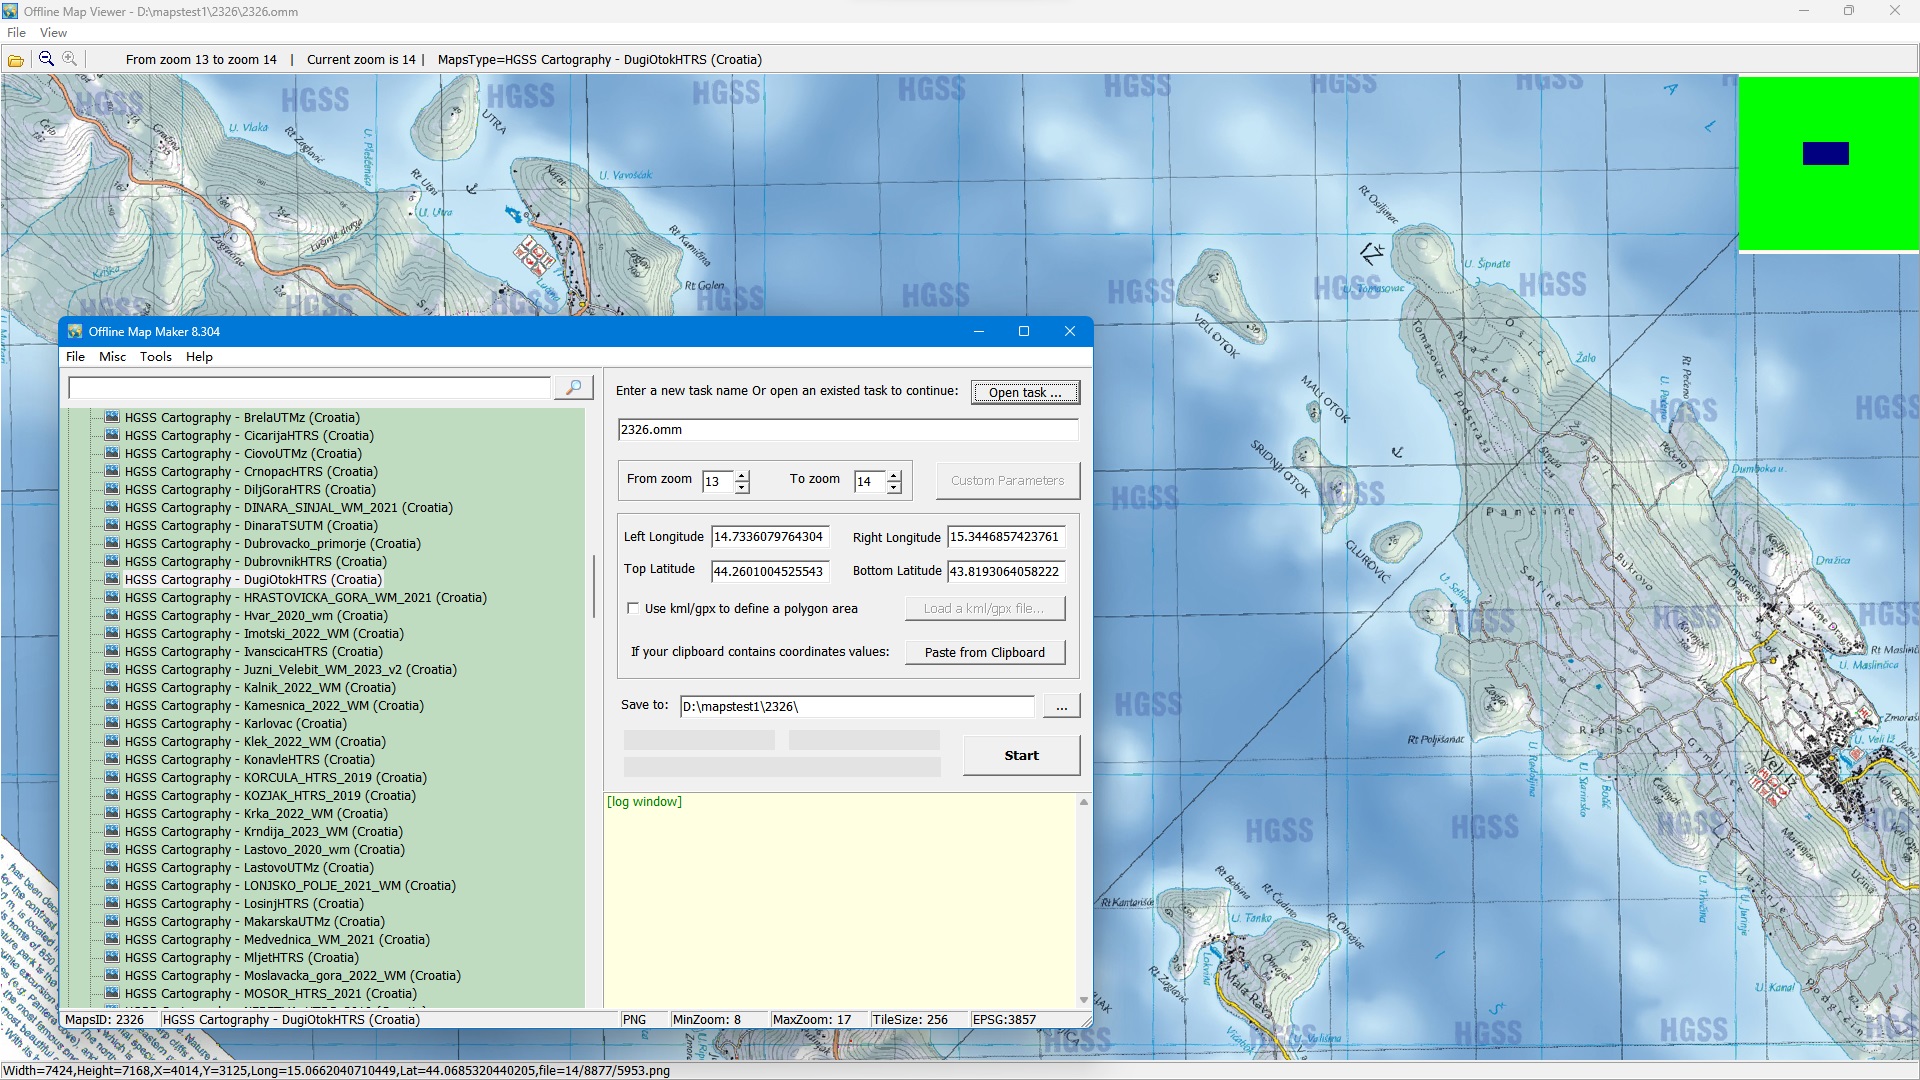Increase the To zoom value

coord(894,475)
